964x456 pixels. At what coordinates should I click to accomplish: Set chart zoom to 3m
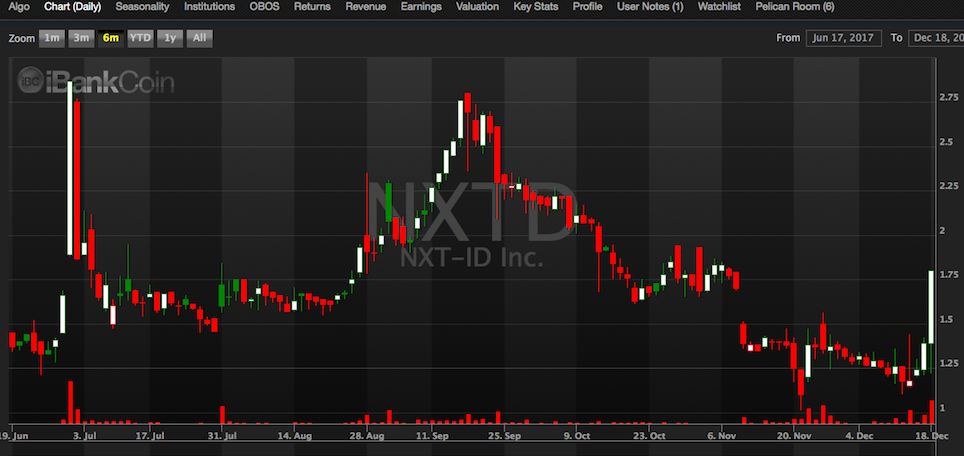(x=81, y=38)
